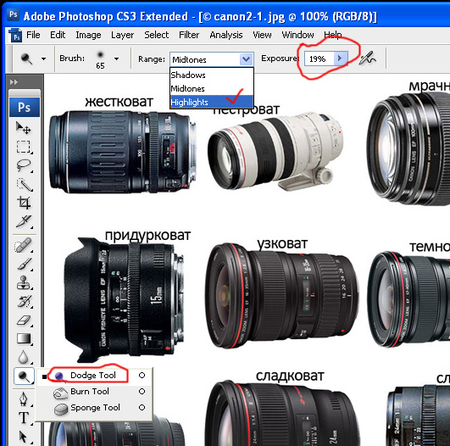This screenshot has height=446, width=450.
Task: Select the Pen tool
Action: (x=24, y=399)
